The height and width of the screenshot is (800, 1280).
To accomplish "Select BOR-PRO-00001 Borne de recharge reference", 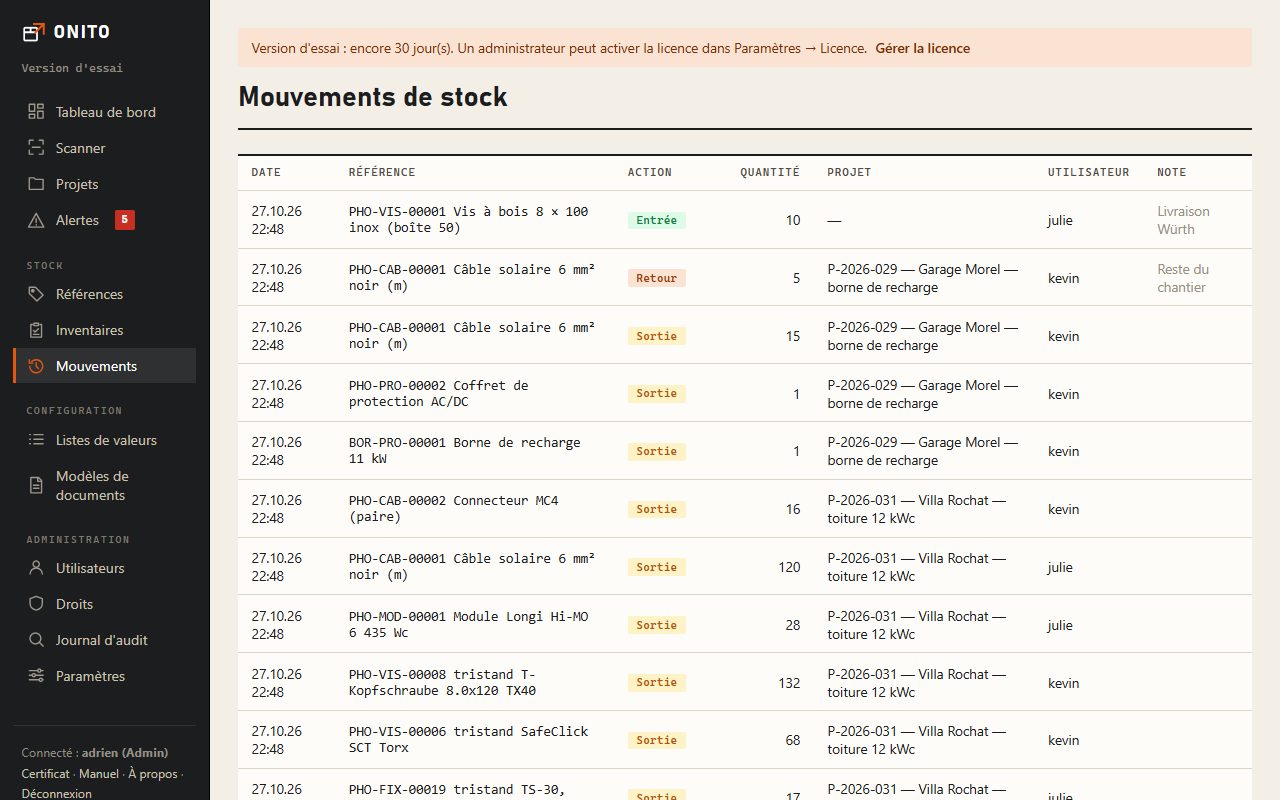I will pos(465,451).
